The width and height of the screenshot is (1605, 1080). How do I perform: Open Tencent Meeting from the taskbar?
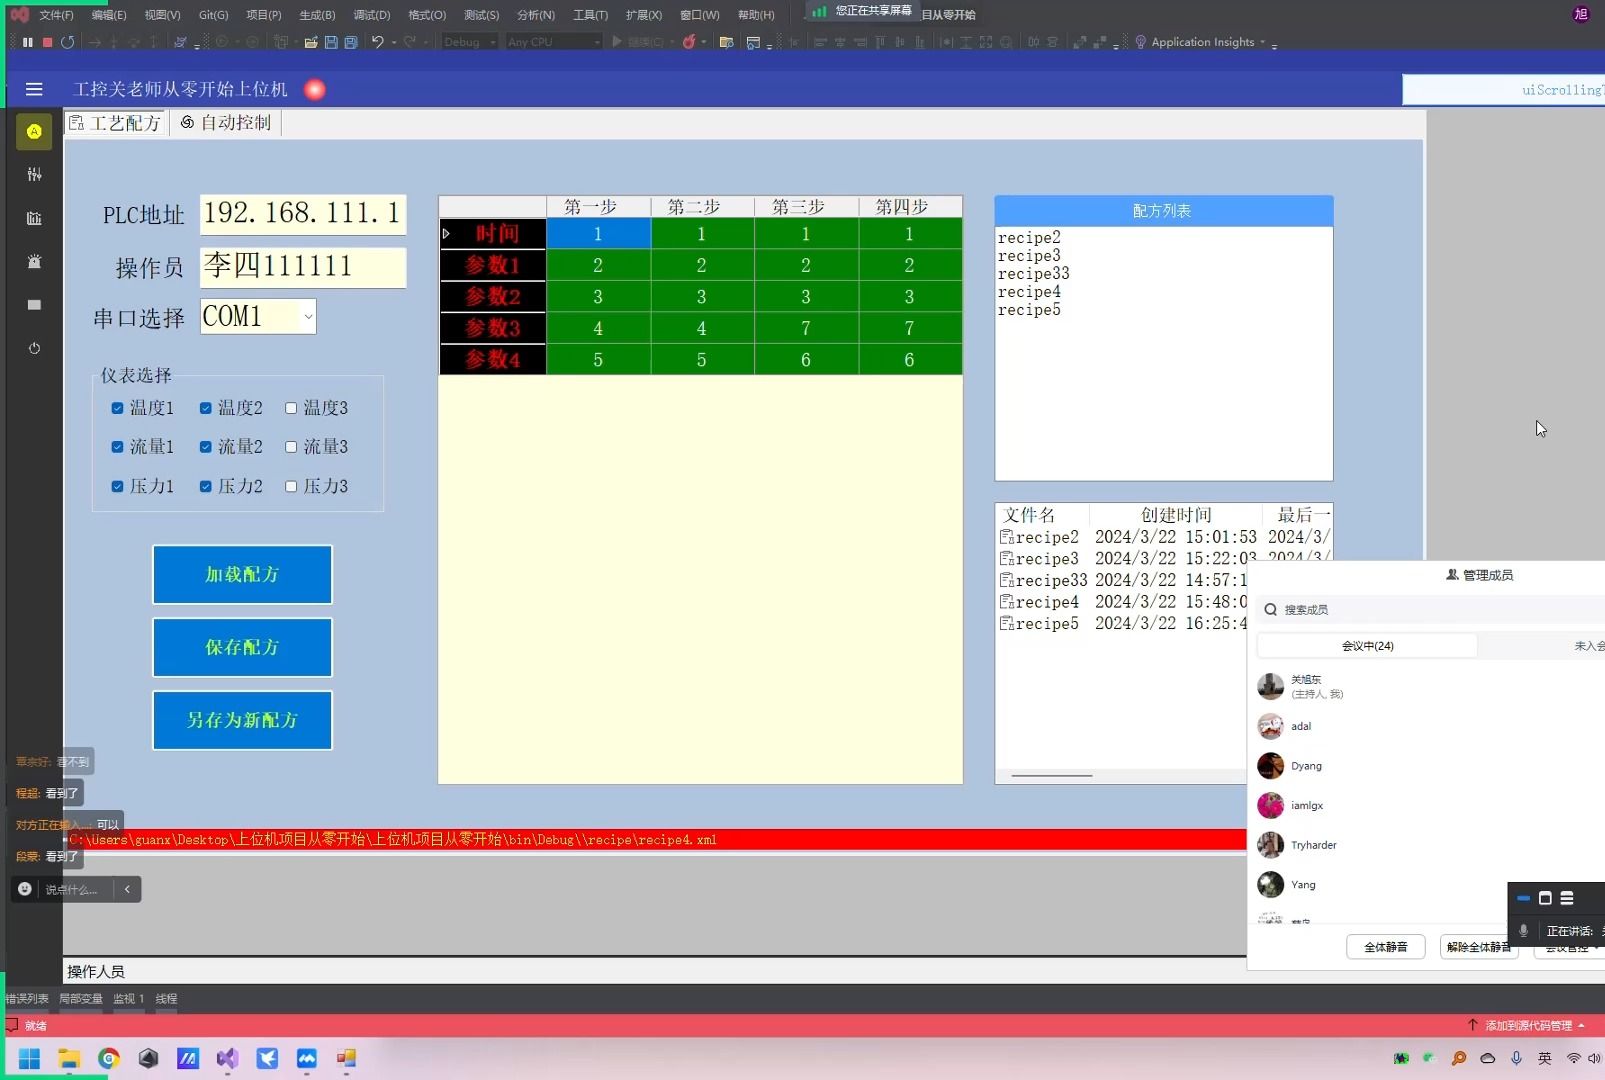pos(307,1058)
